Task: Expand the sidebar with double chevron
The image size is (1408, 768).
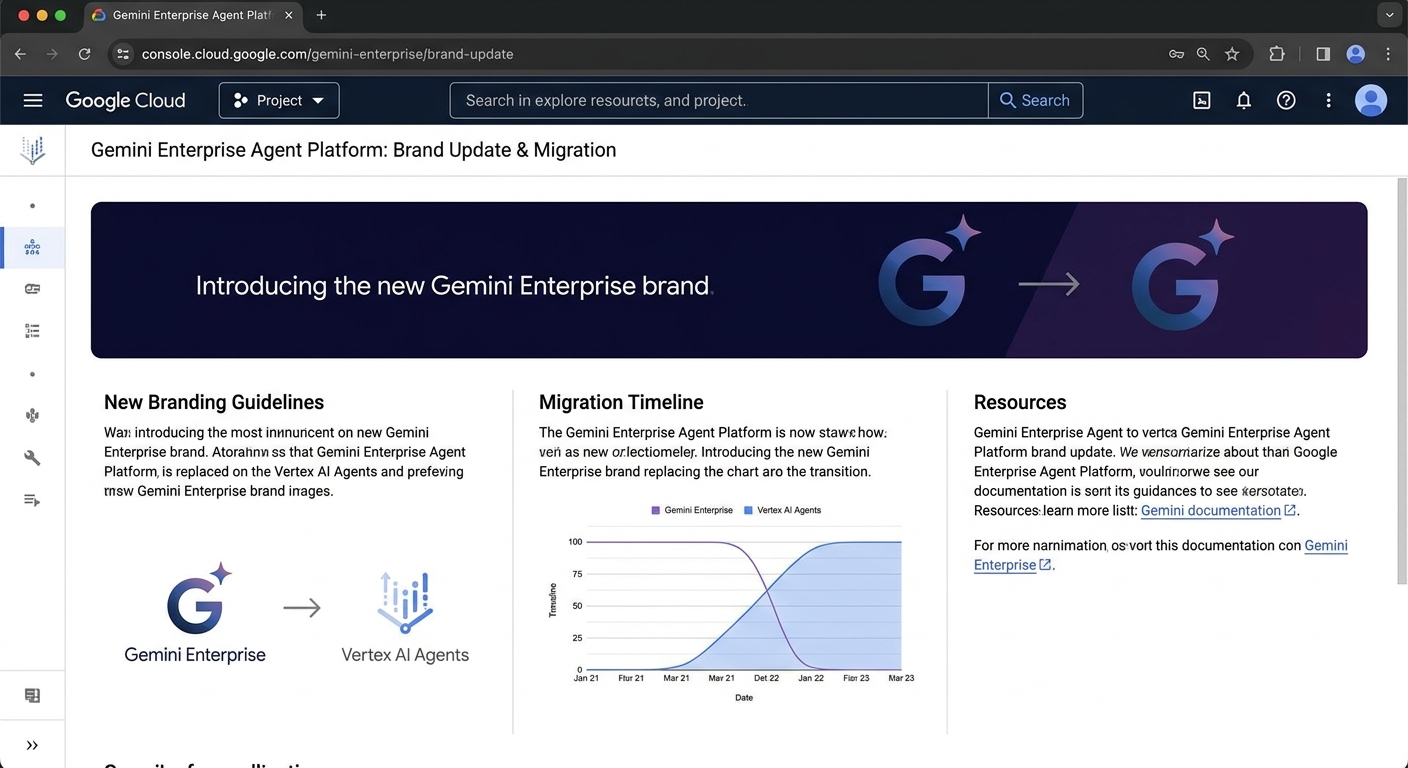Action: [x=32, y=745]
